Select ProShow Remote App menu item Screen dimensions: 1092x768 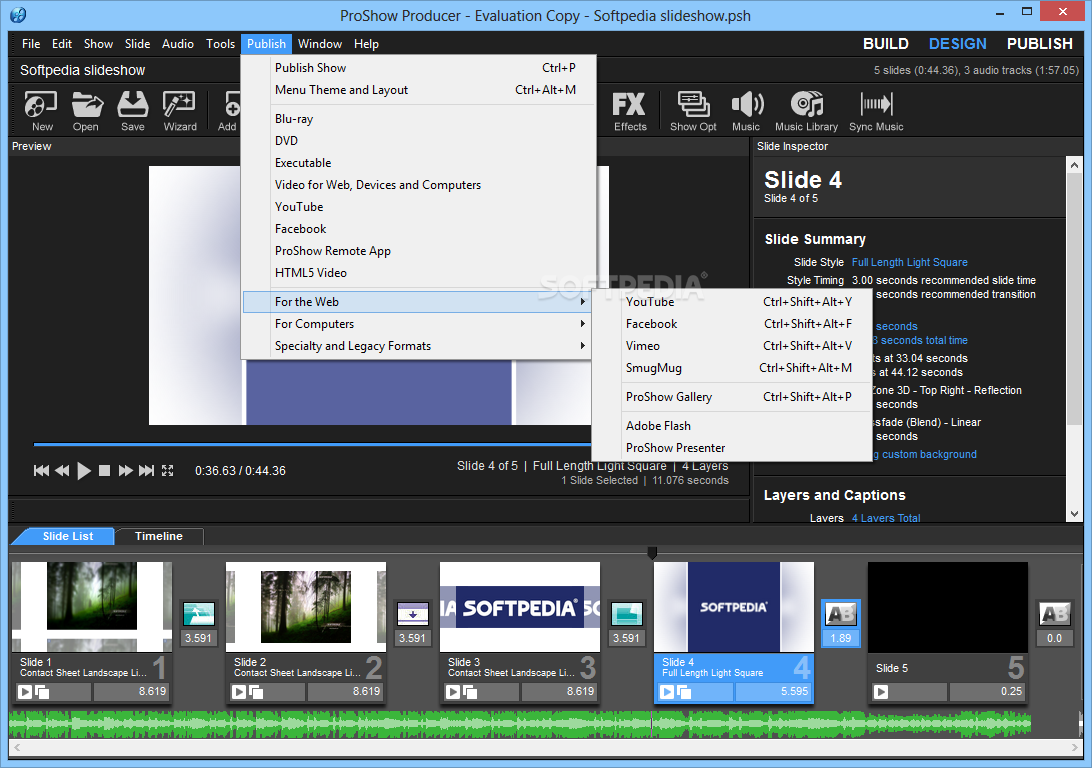pyautogui.click(x=419, y=251)
